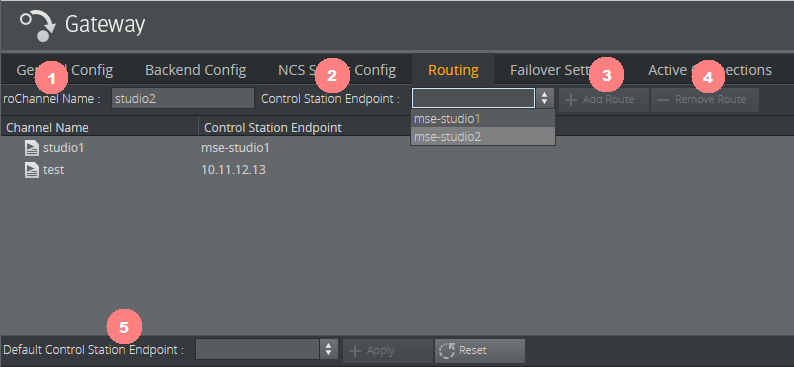Click the plus icon on Add Route
Viewport: 794px width, 367px height.
(x=571, y=100)
